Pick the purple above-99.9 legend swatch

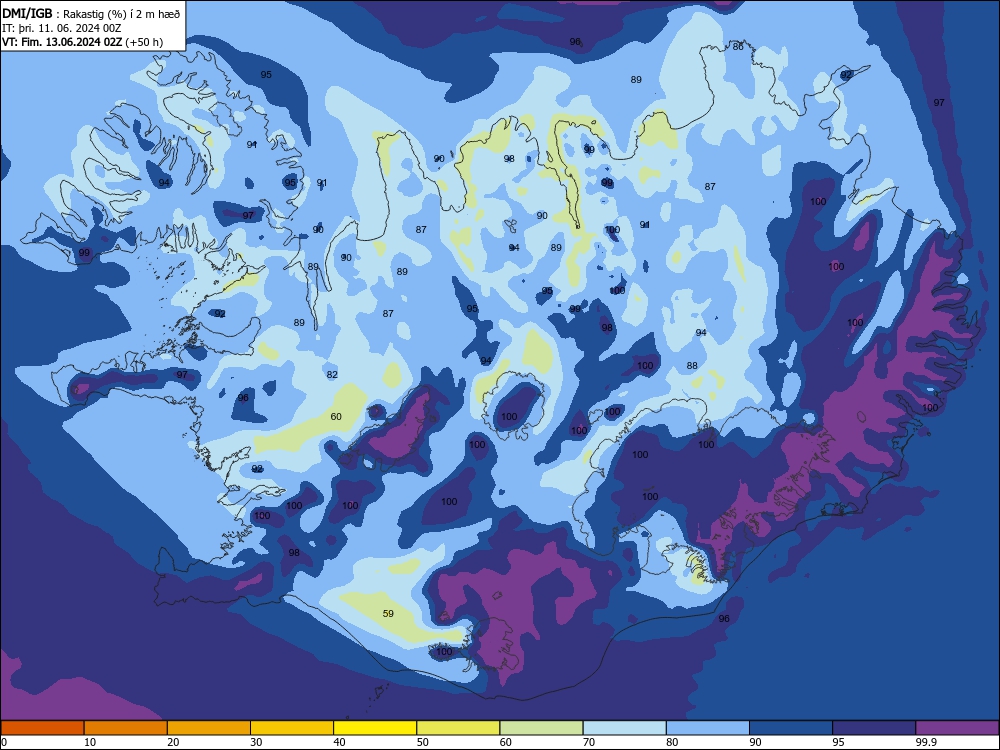click(x=958, y=728)
